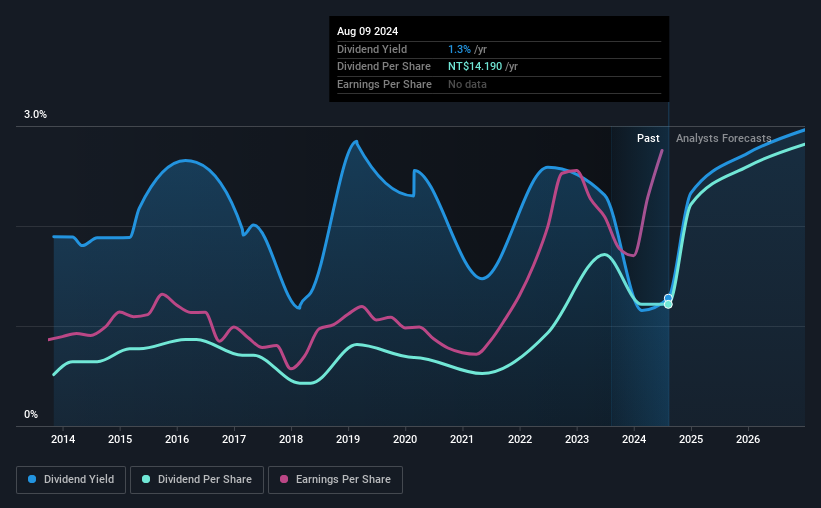Click the blue Dividend Yield legend dot
The height and width of the screenshot is (508, 821).
coord(32,479)
